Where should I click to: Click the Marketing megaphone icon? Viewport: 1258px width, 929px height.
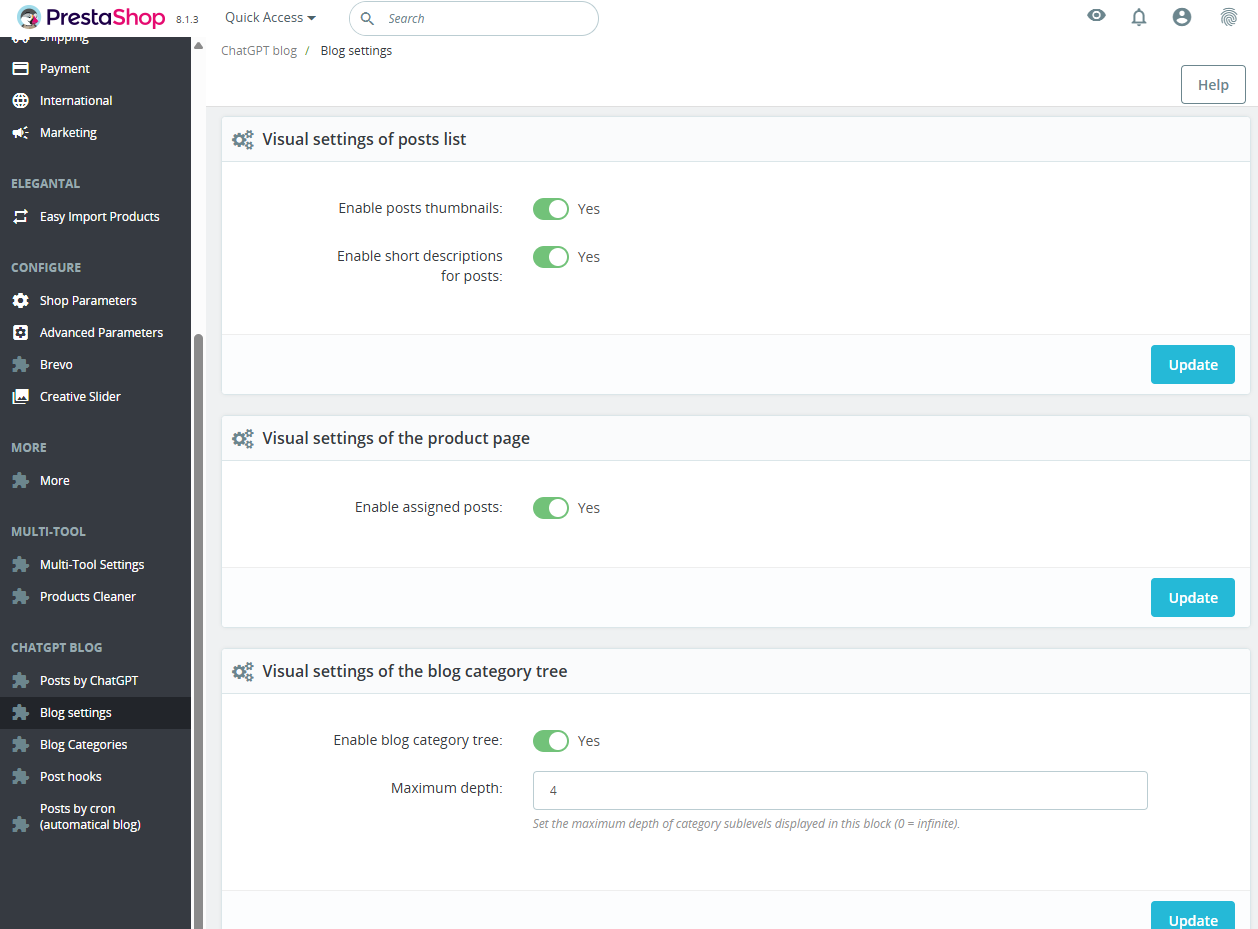pos(20,133)
